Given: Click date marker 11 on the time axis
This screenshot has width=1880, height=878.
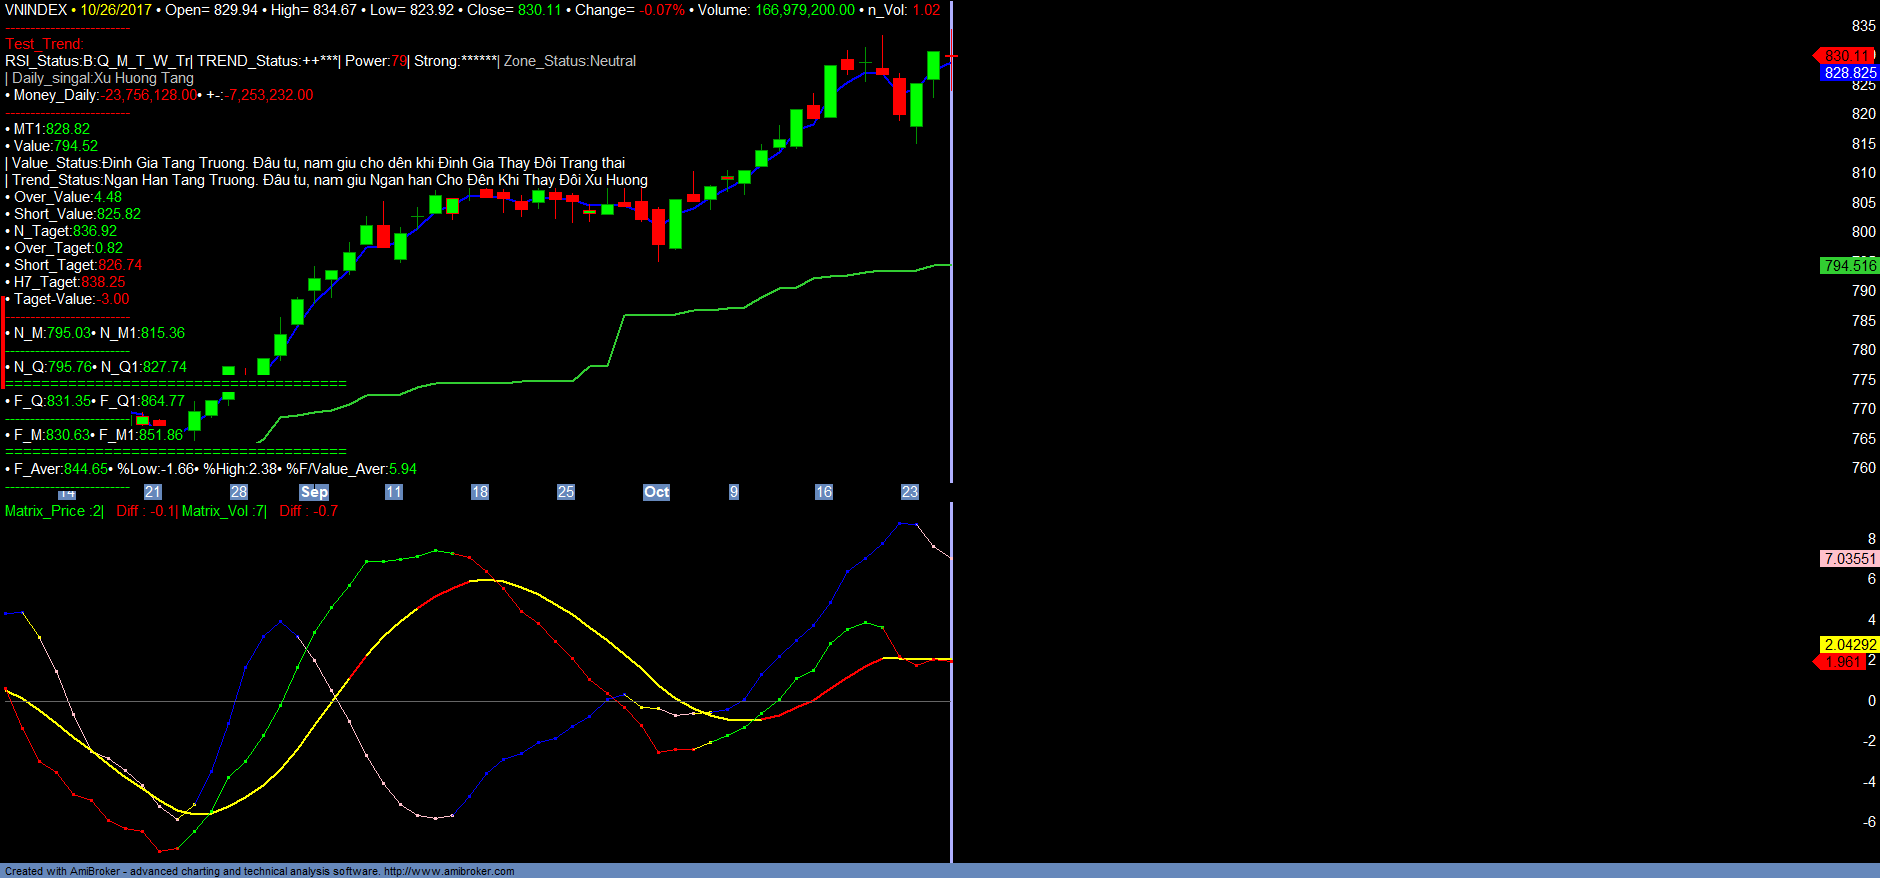Looking at the screenshot, I should tap(394, 492).
